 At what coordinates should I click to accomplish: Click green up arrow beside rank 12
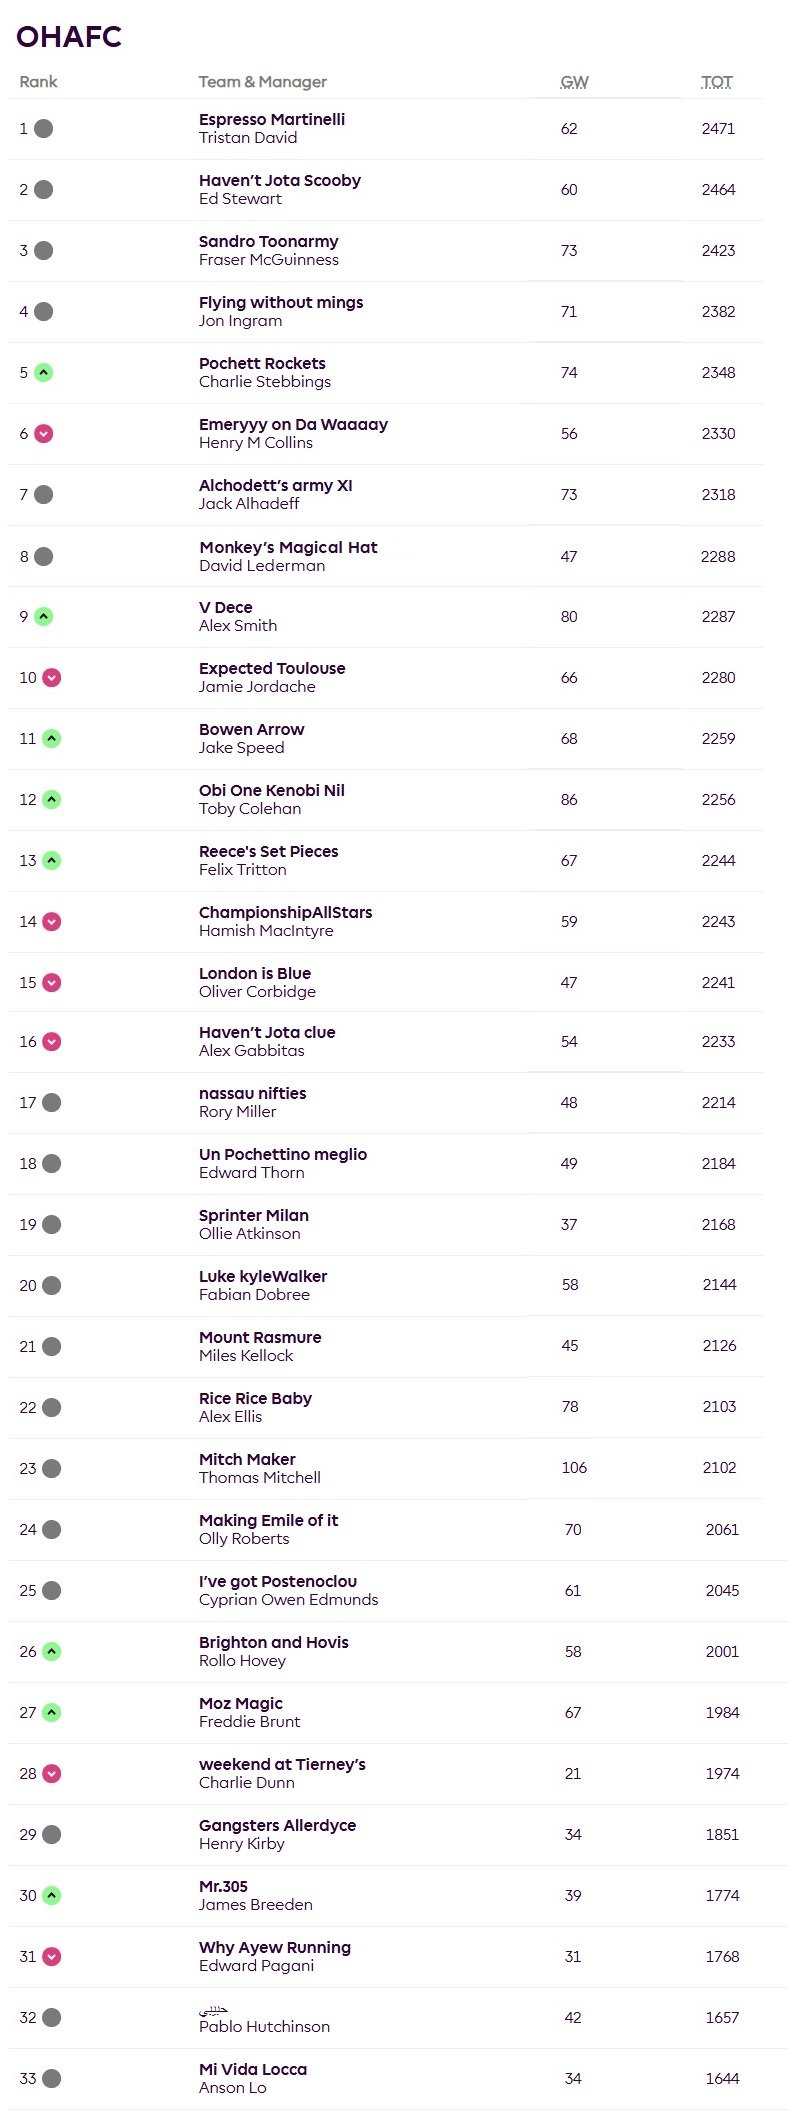tap(52, 799)
